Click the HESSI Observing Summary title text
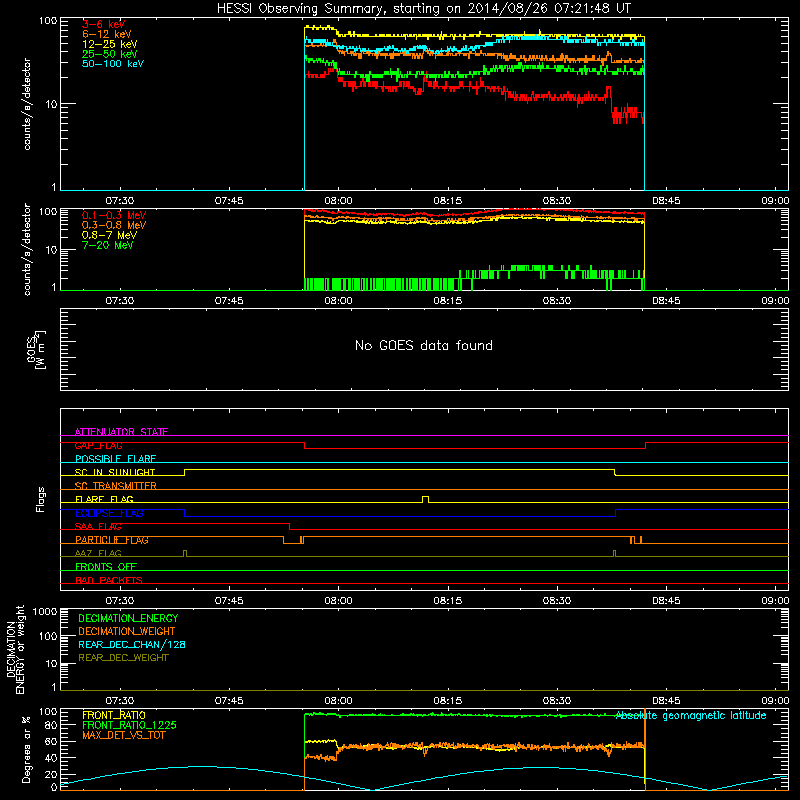Viewport: 800px width, 800px height. coord(423,8)
